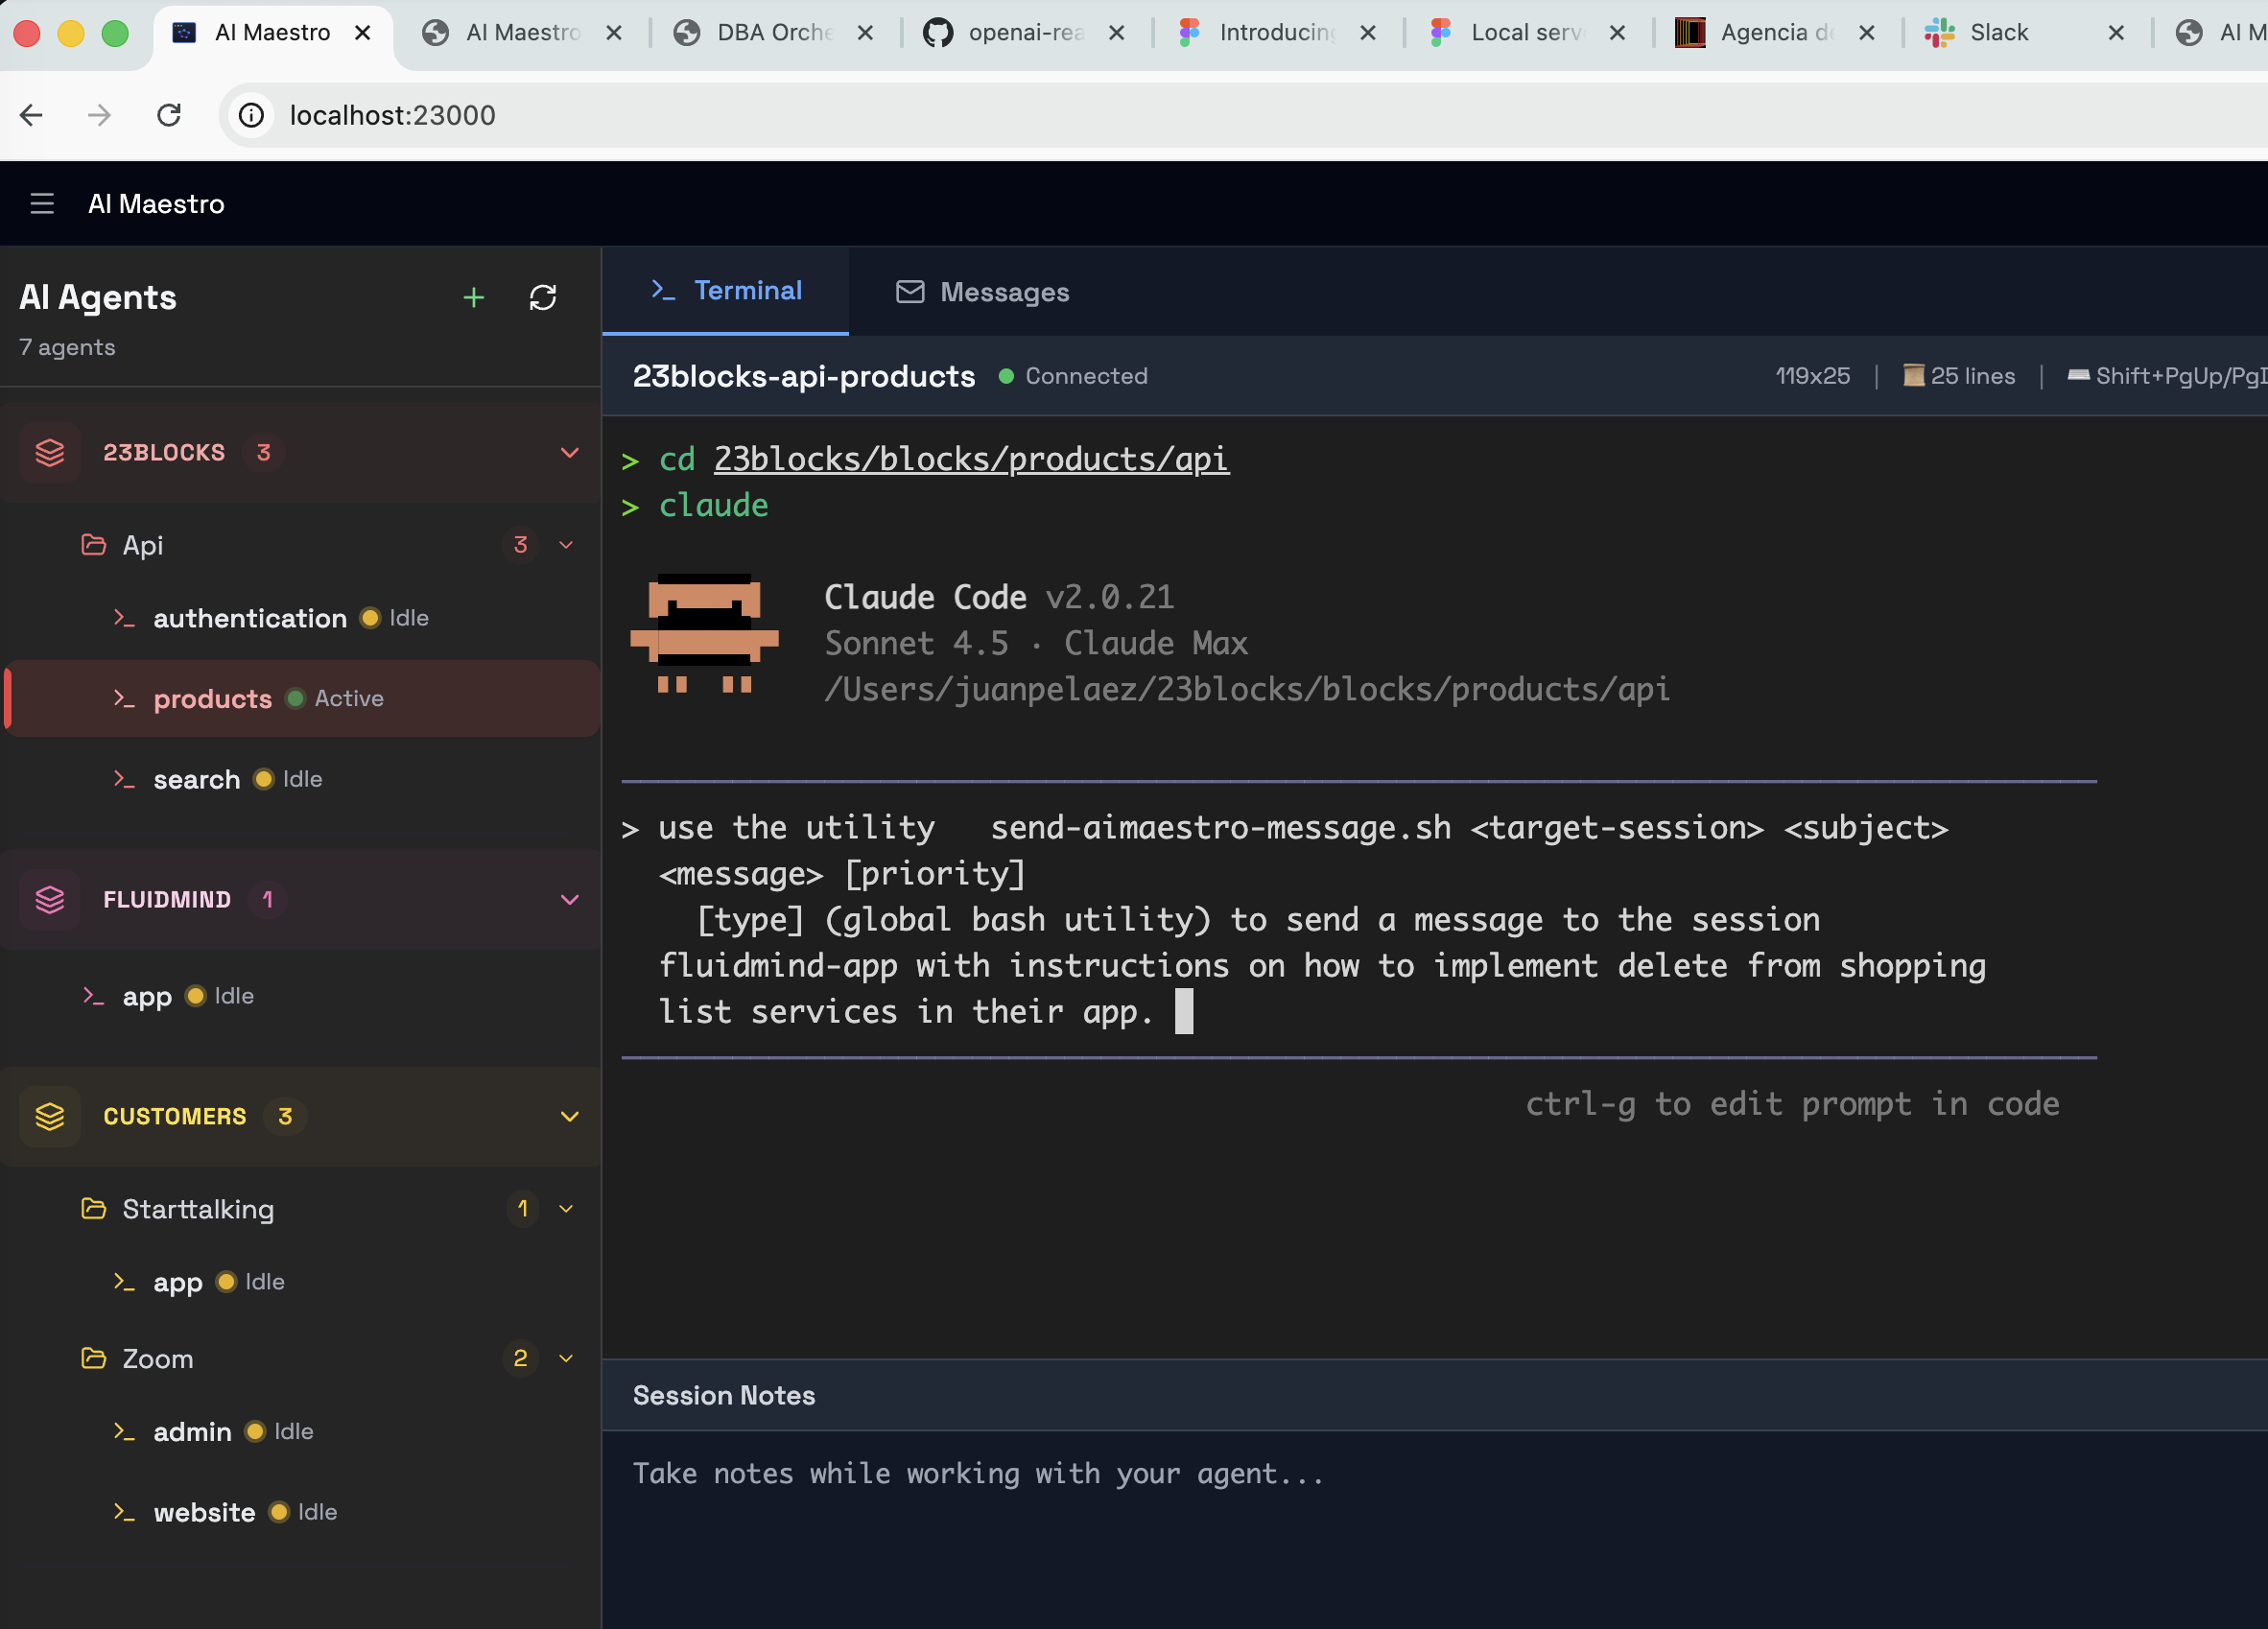View site information icon in address bar
This screenshot has height=1629, width=2268.
pyautogui.click(x=252, y=115)
